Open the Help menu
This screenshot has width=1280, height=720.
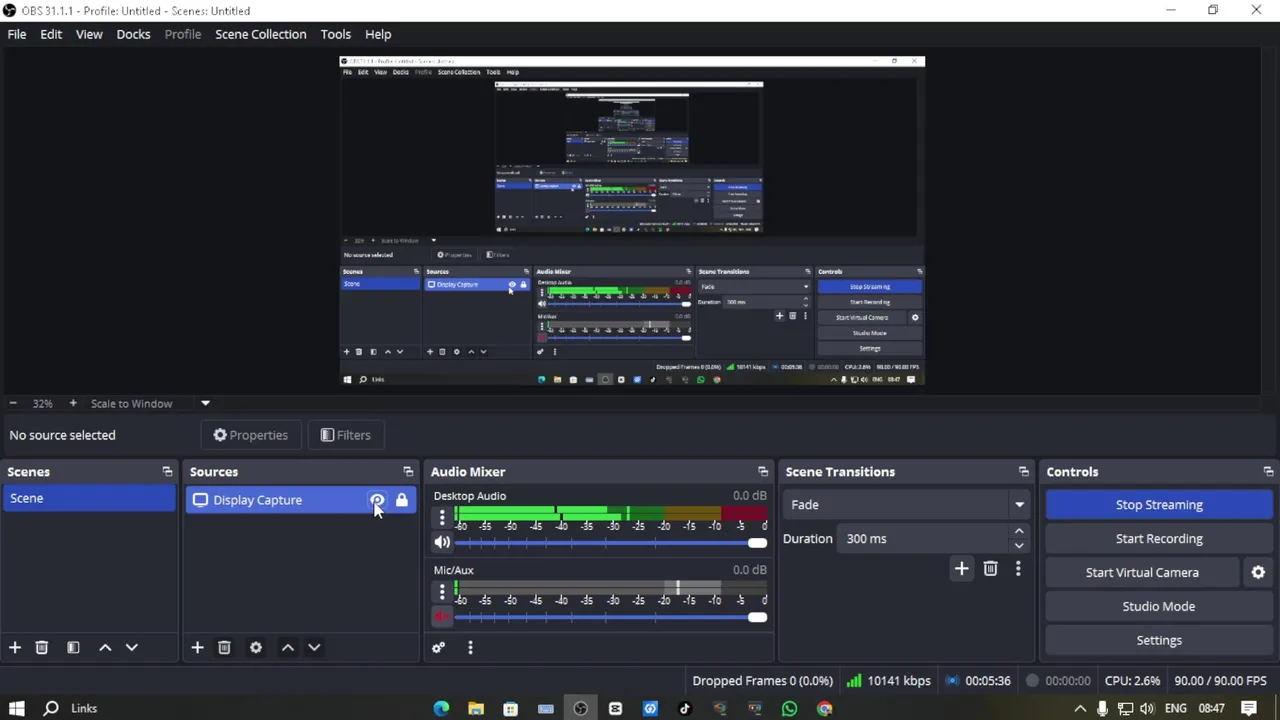378,34
